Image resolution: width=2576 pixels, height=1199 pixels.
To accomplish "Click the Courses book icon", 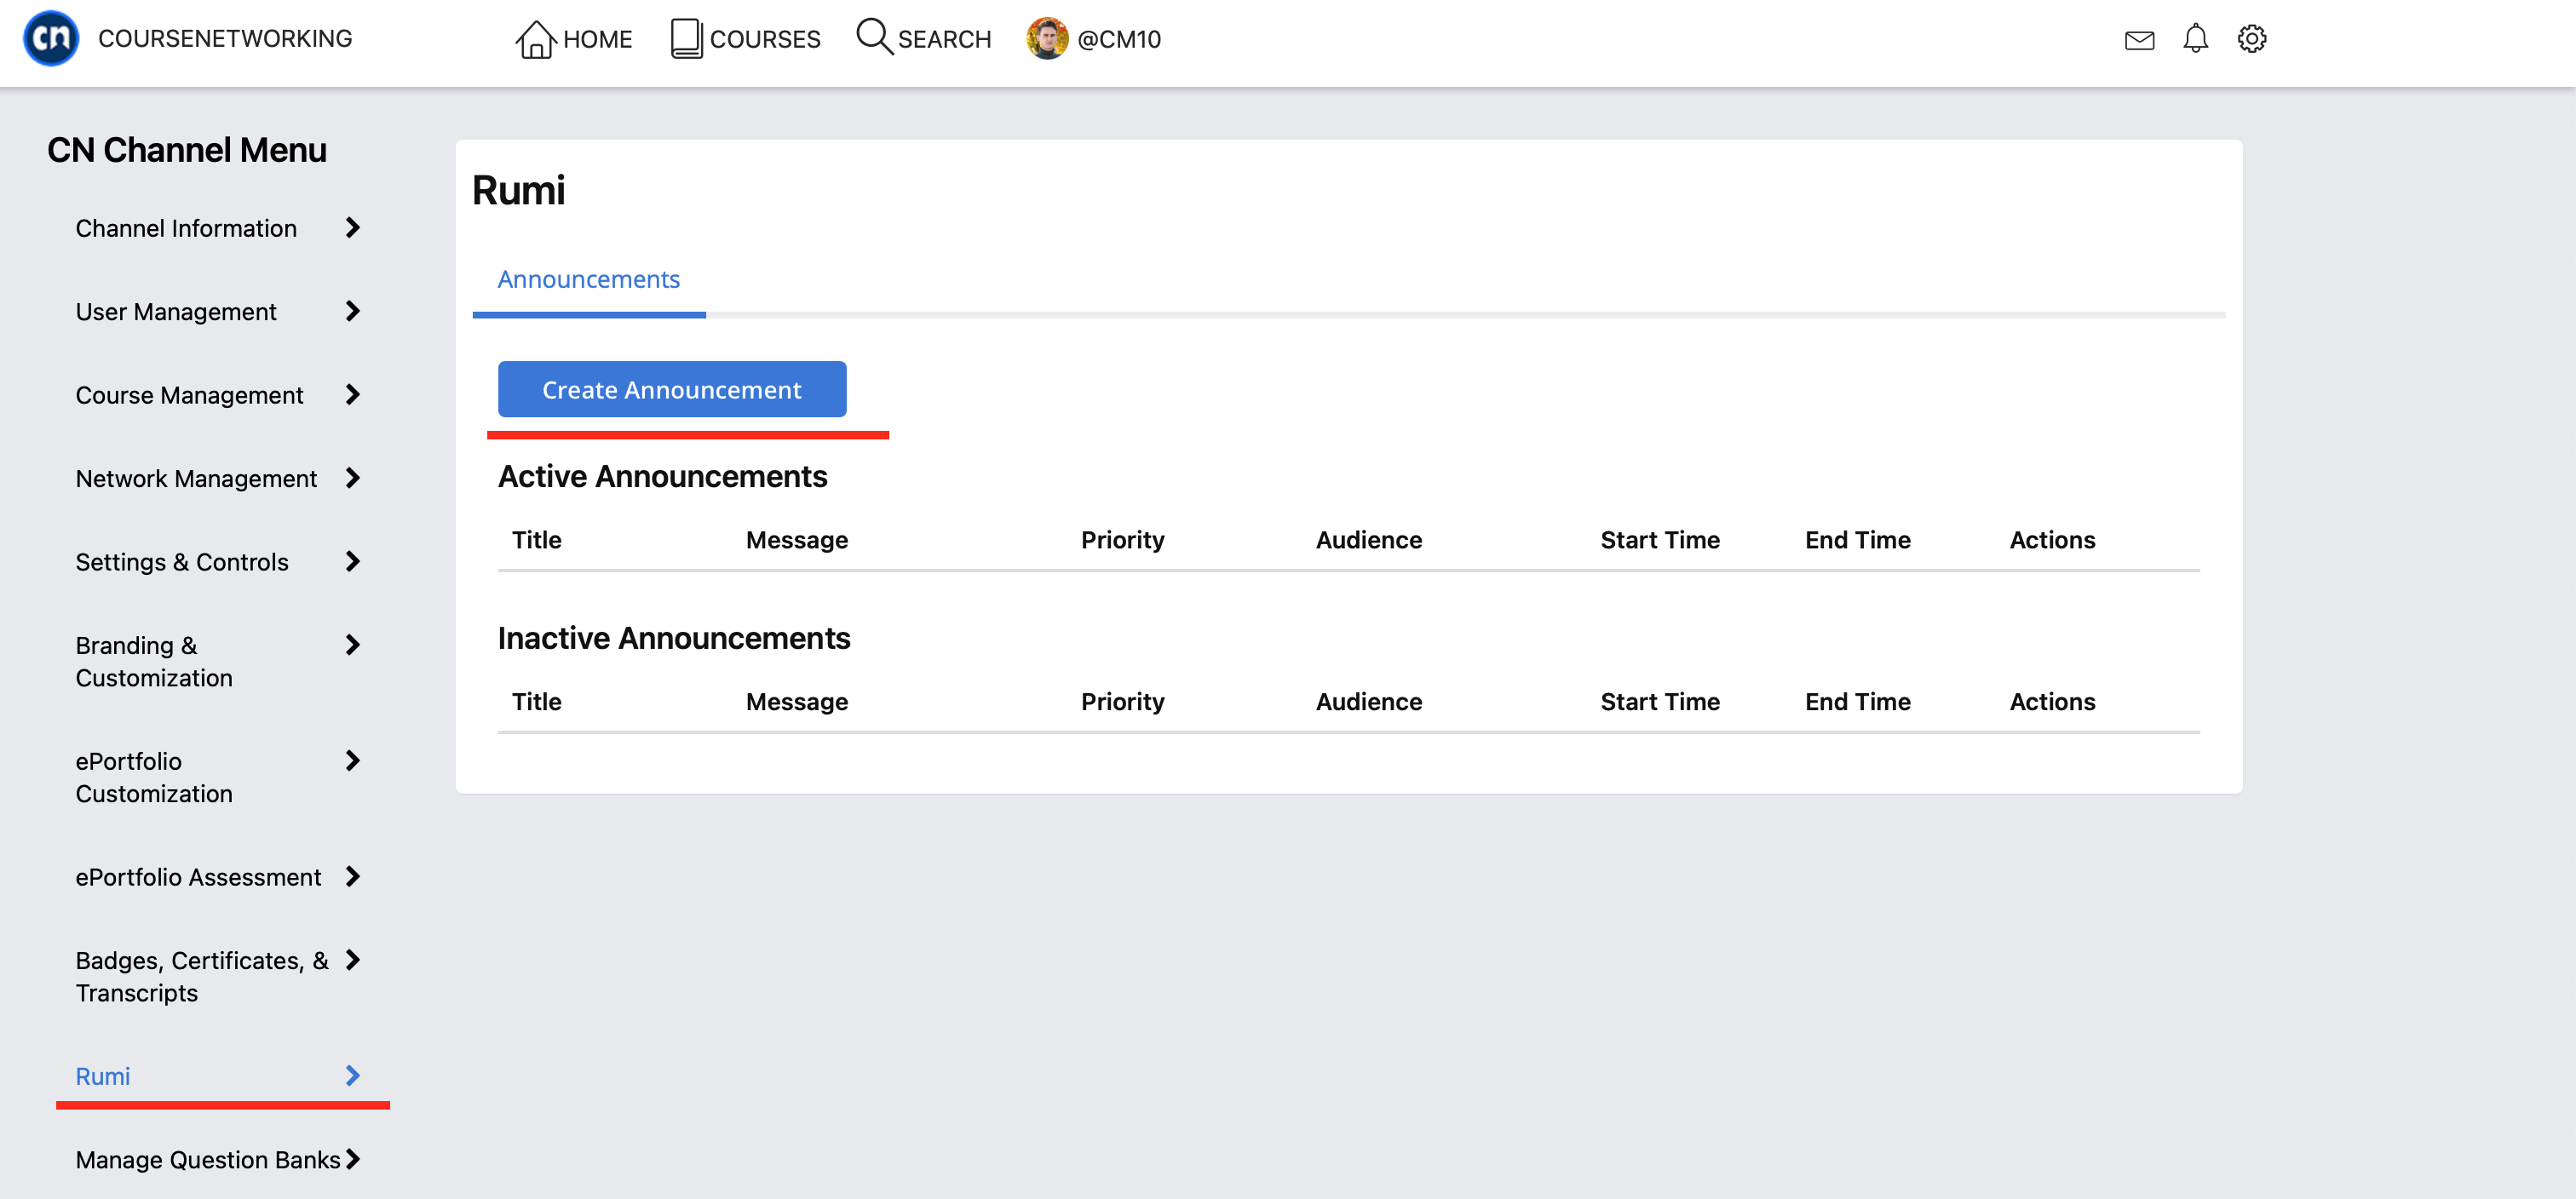I will (686, 38).
